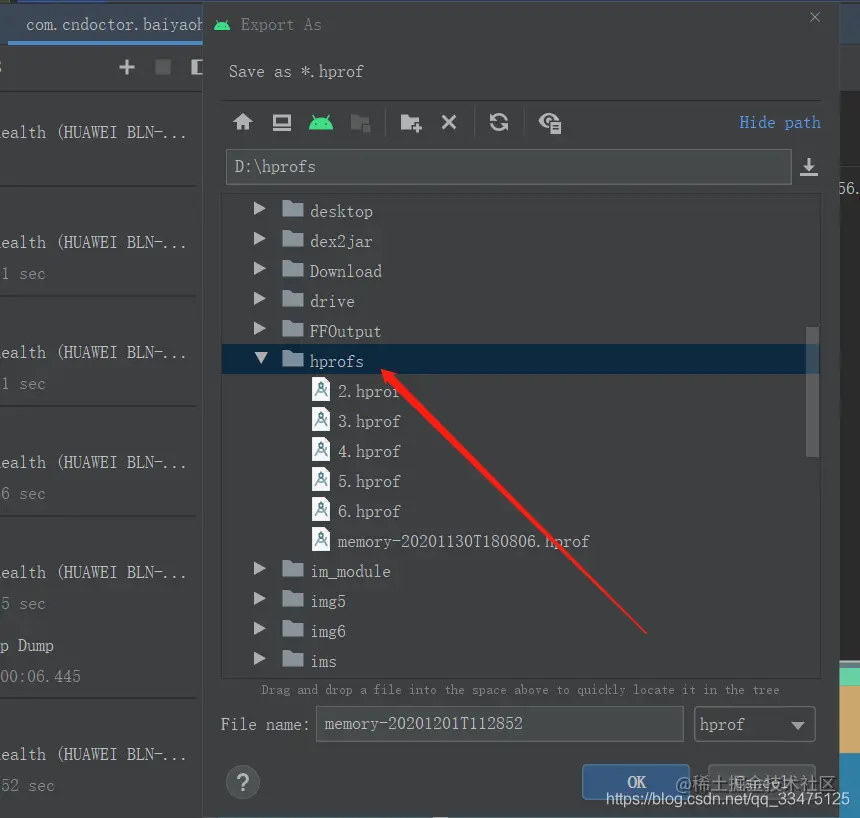Toggle show hidden files and directories icon

pyautogui.click(x=550, y=123)
